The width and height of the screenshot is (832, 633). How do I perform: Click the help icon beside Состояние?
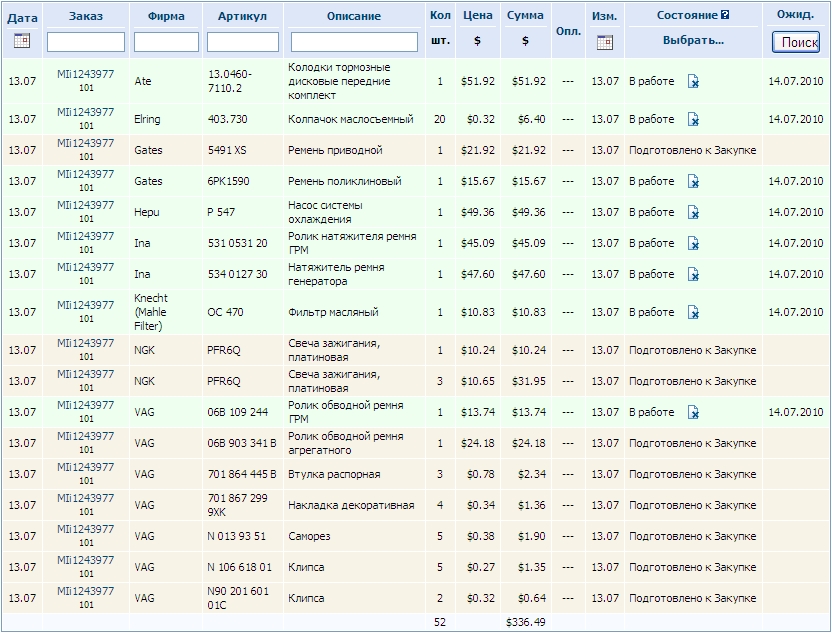click(x=725, y=15)
